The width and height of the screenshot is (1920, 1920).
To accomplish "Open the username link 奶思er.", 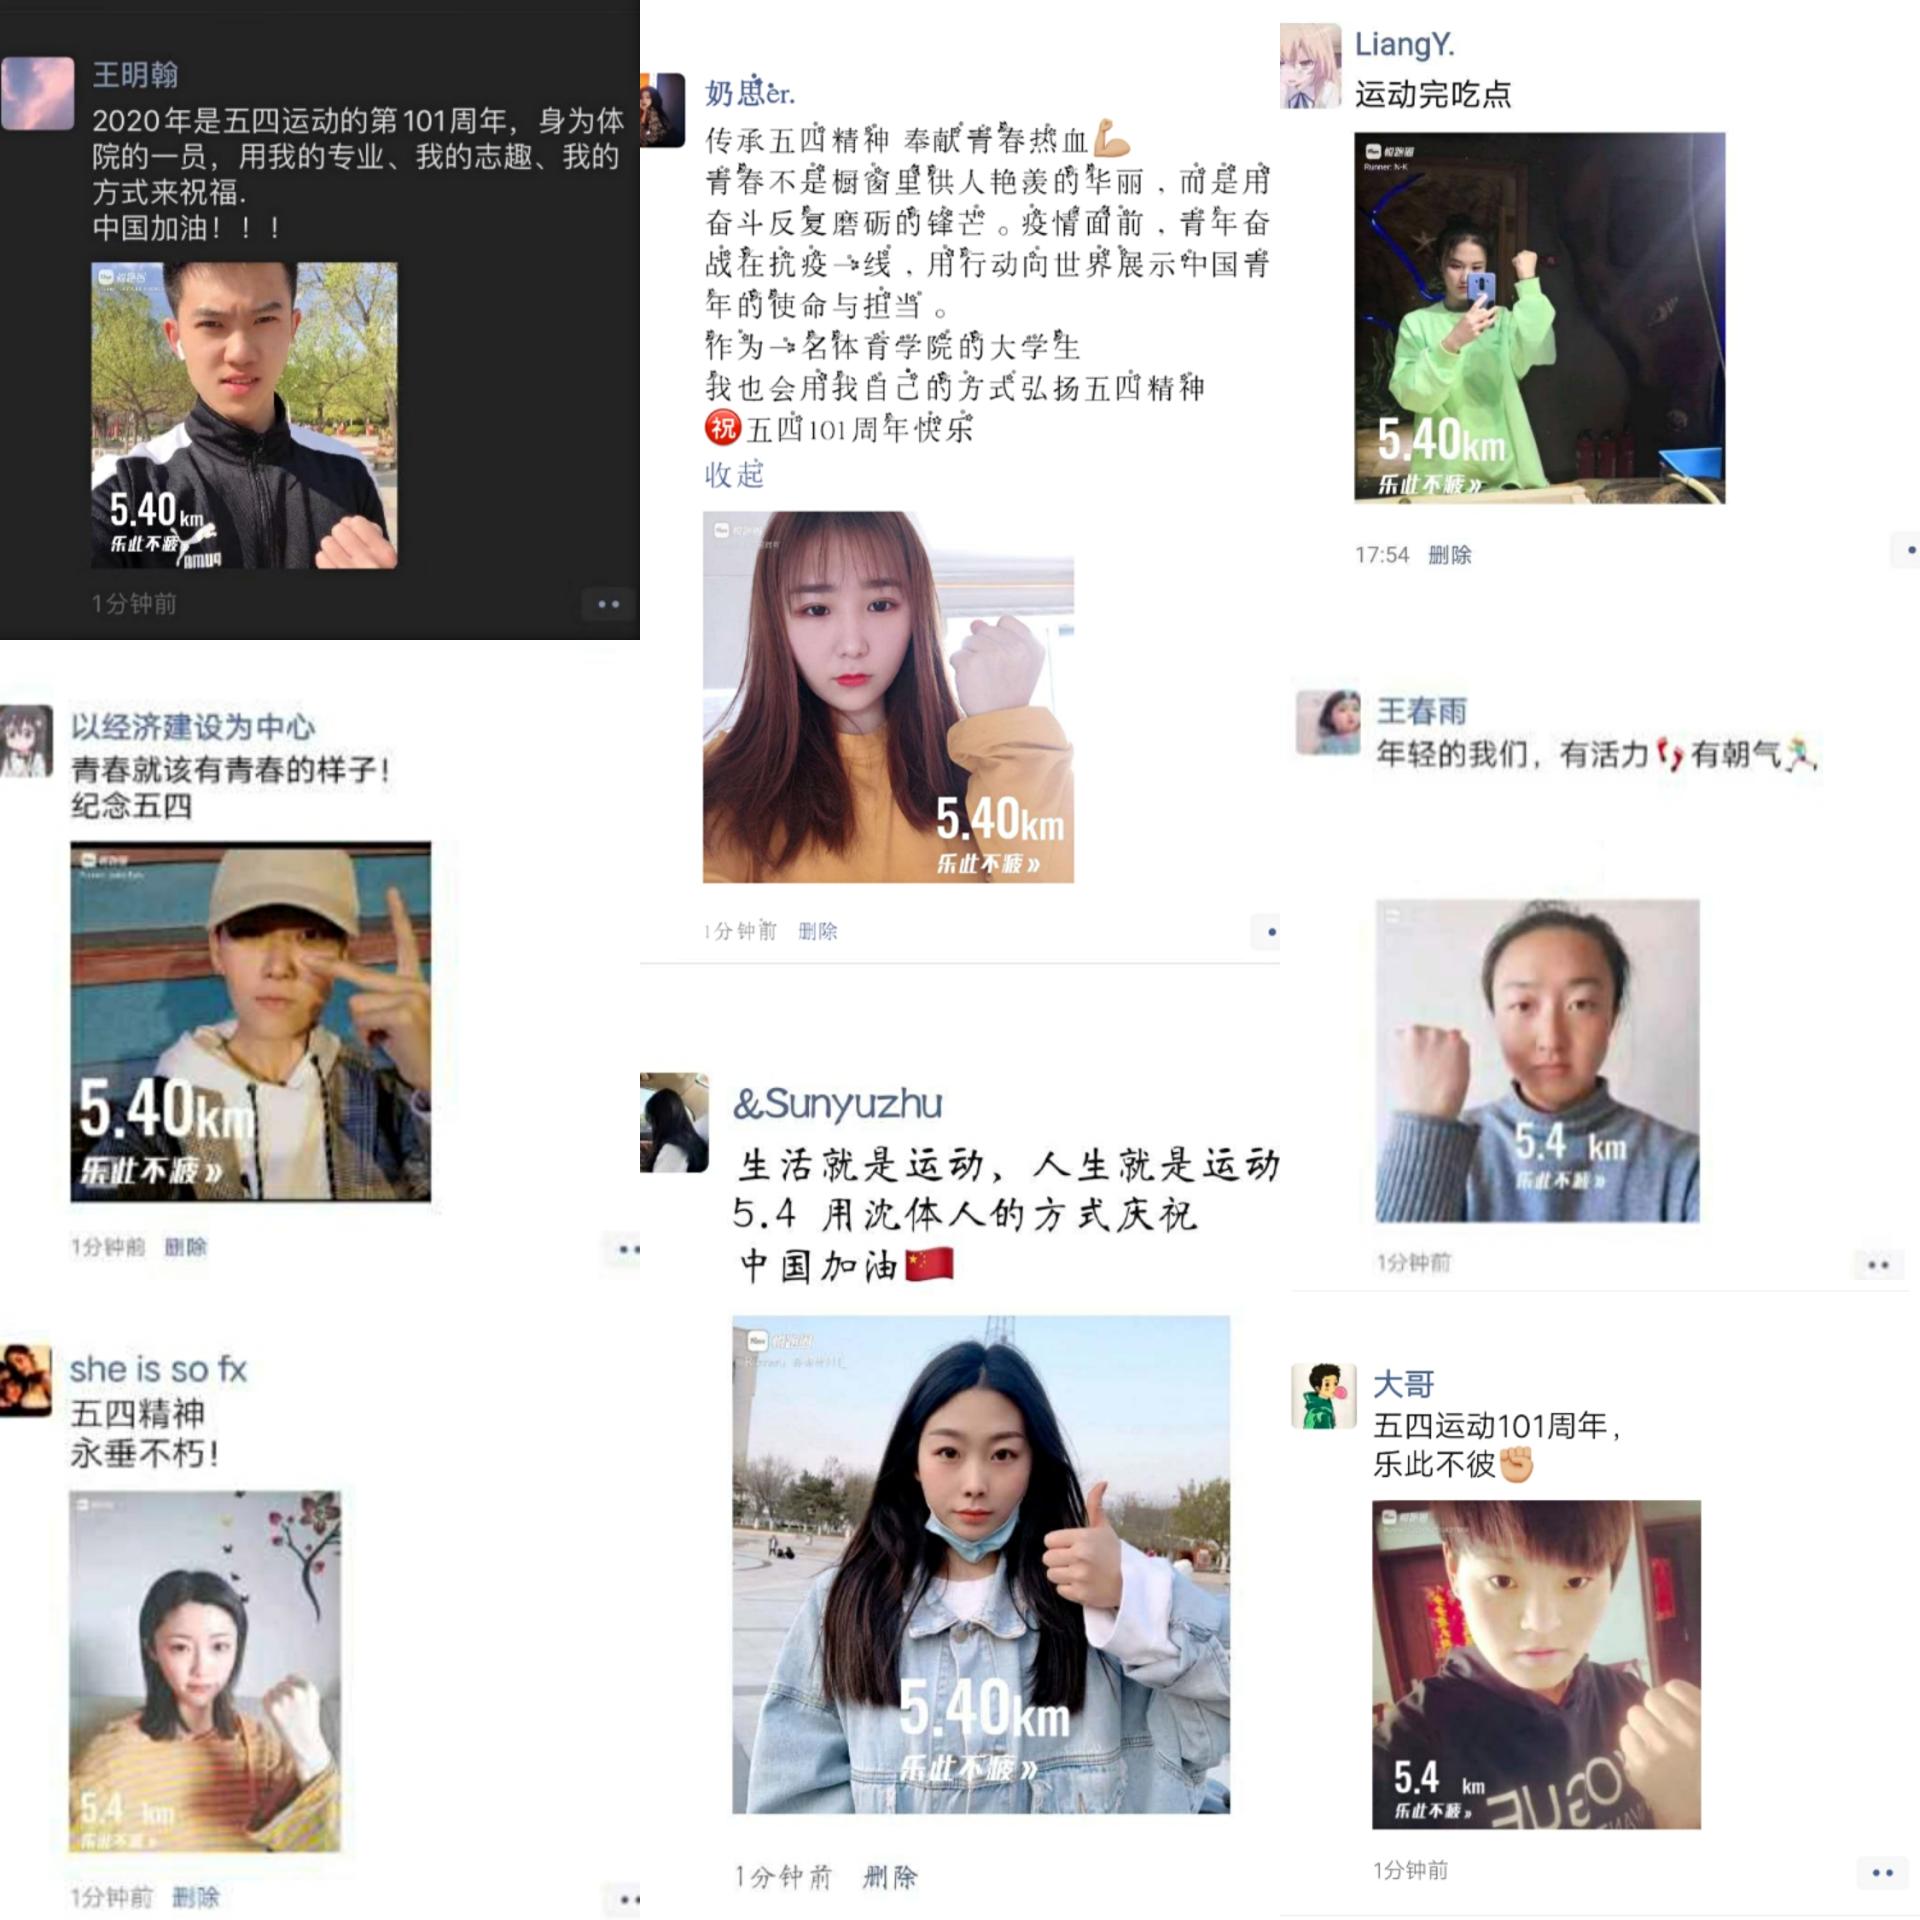I will [750, 92].
